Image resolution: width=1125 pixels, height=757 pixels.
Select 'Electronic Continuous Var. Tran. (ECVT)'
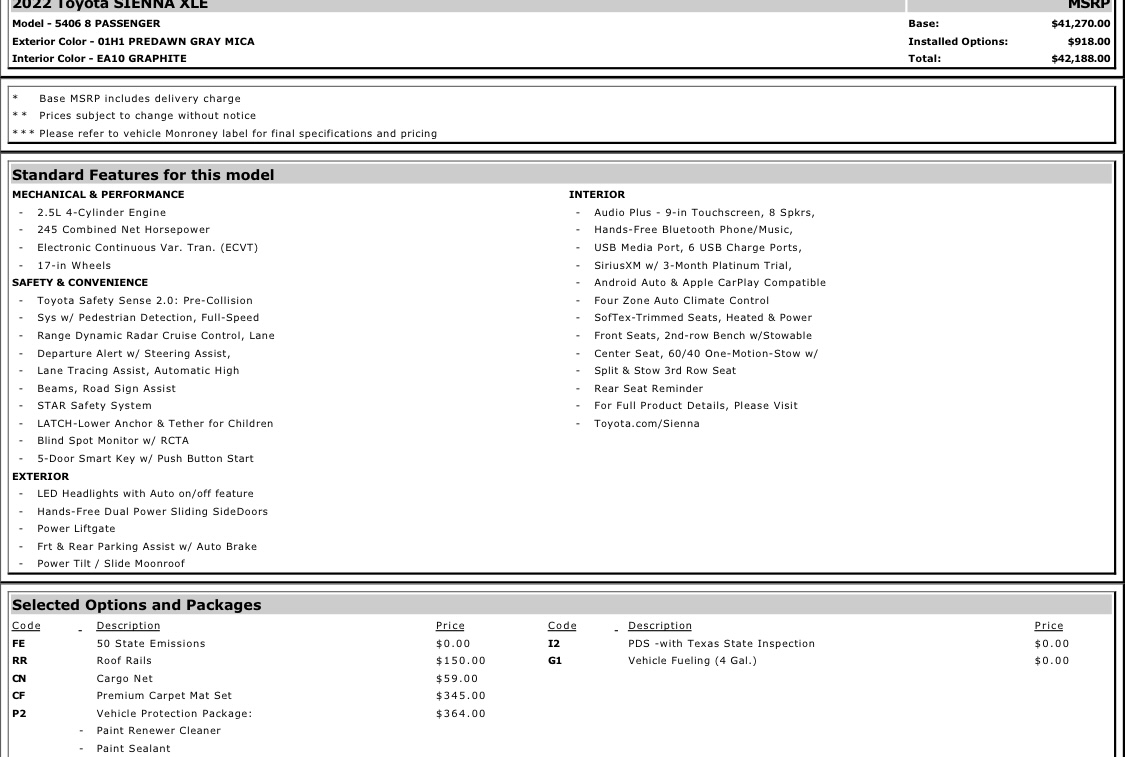pos(147,248)
